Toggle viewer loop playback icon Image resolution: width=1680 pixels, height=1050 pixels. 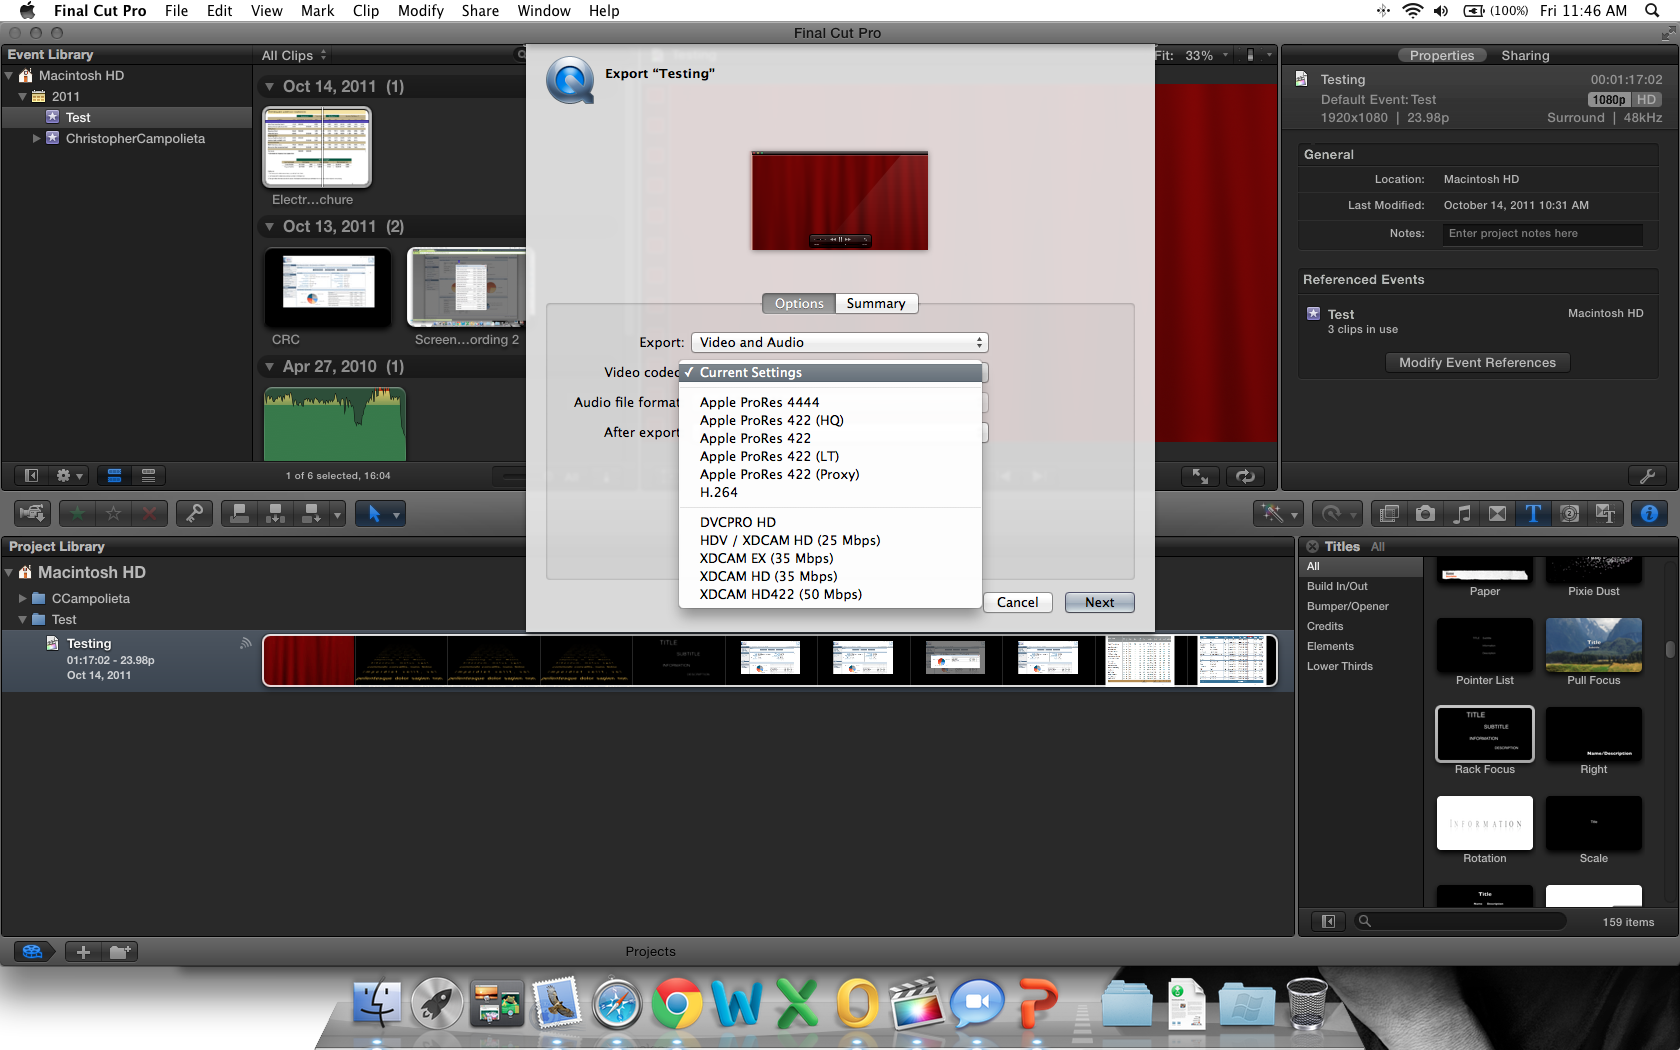[x=1245, y=477]
